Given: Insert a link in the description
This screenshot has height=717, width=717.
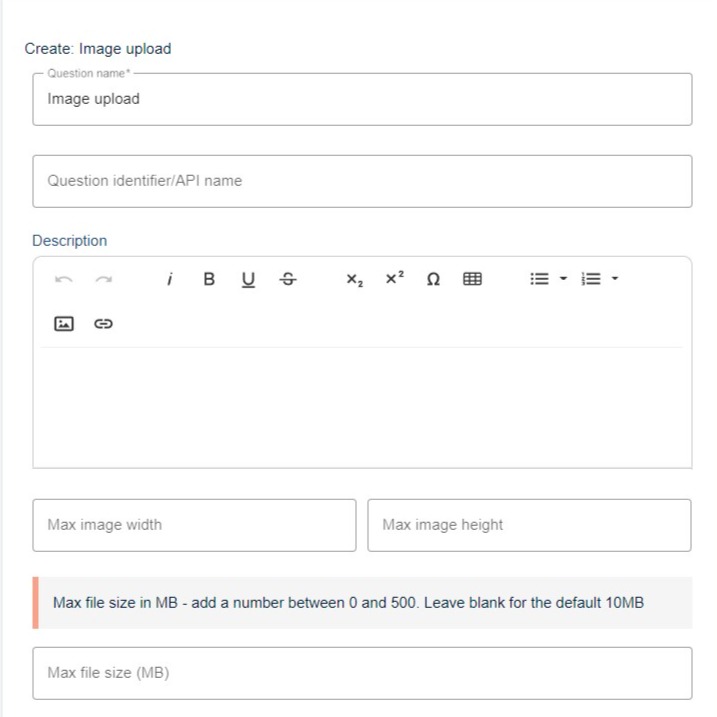Looking at the screenshot, I should [103, 324].
